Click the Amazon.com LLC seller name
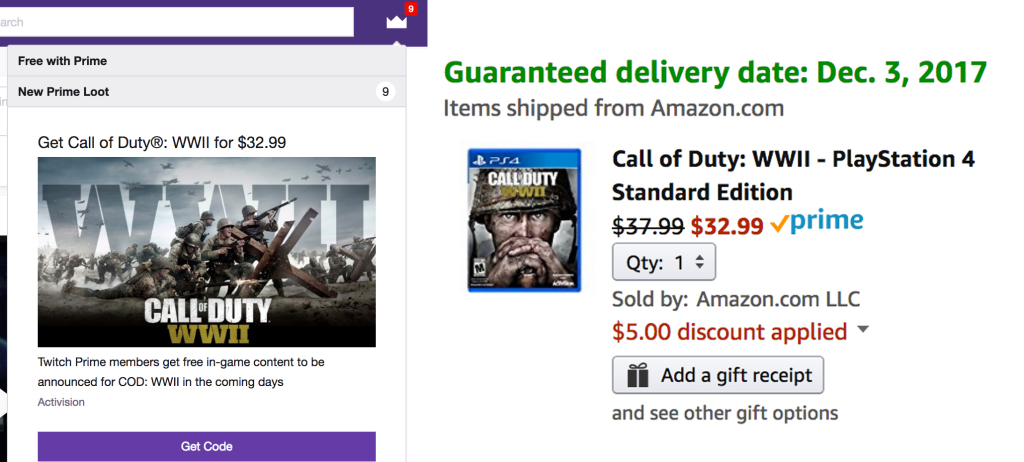 (779, 298)
